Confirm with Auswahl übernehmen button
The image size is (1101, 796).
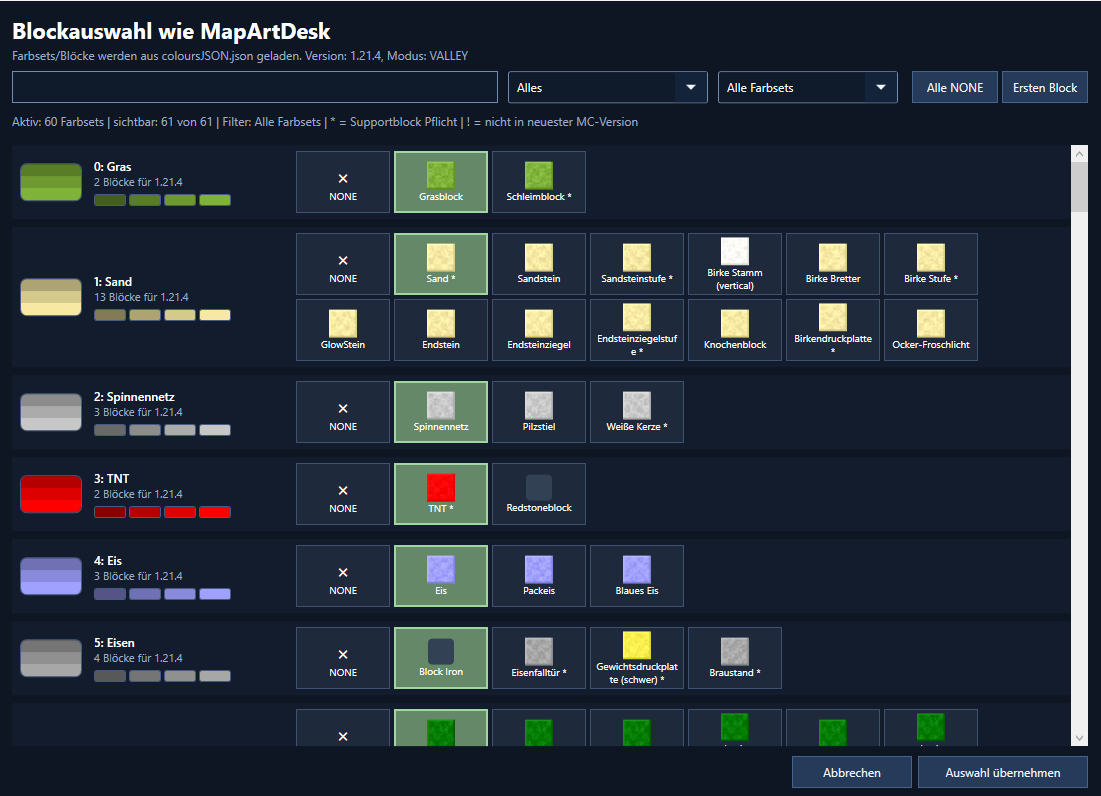pyautogui.click(x=1003, y=773)
